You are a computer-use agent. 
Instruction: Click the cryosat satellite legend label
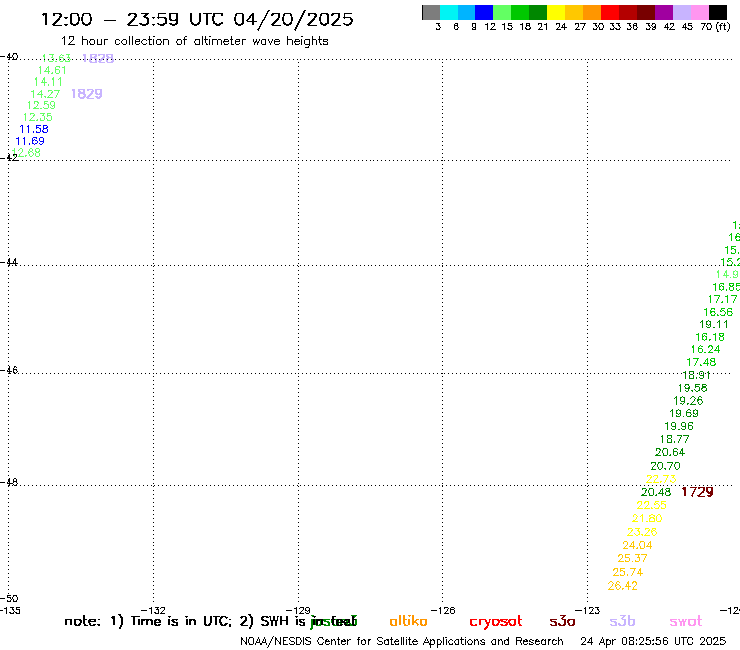pos(496,622)
